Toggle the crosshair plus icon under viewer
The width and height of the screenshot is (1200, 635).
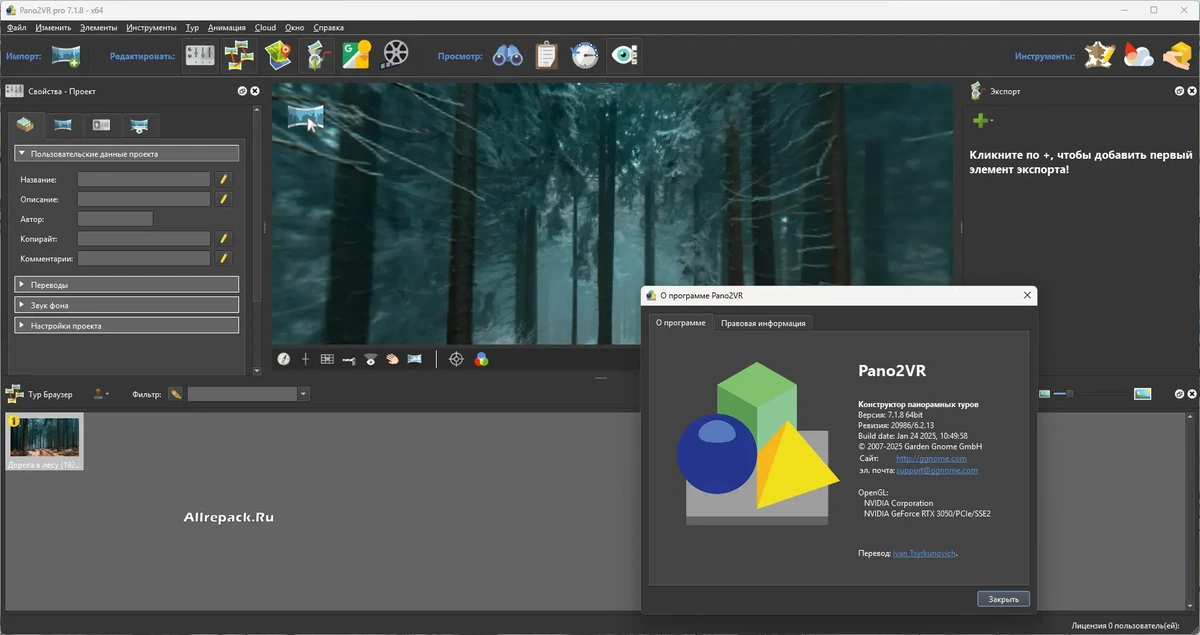click(305, 359)
